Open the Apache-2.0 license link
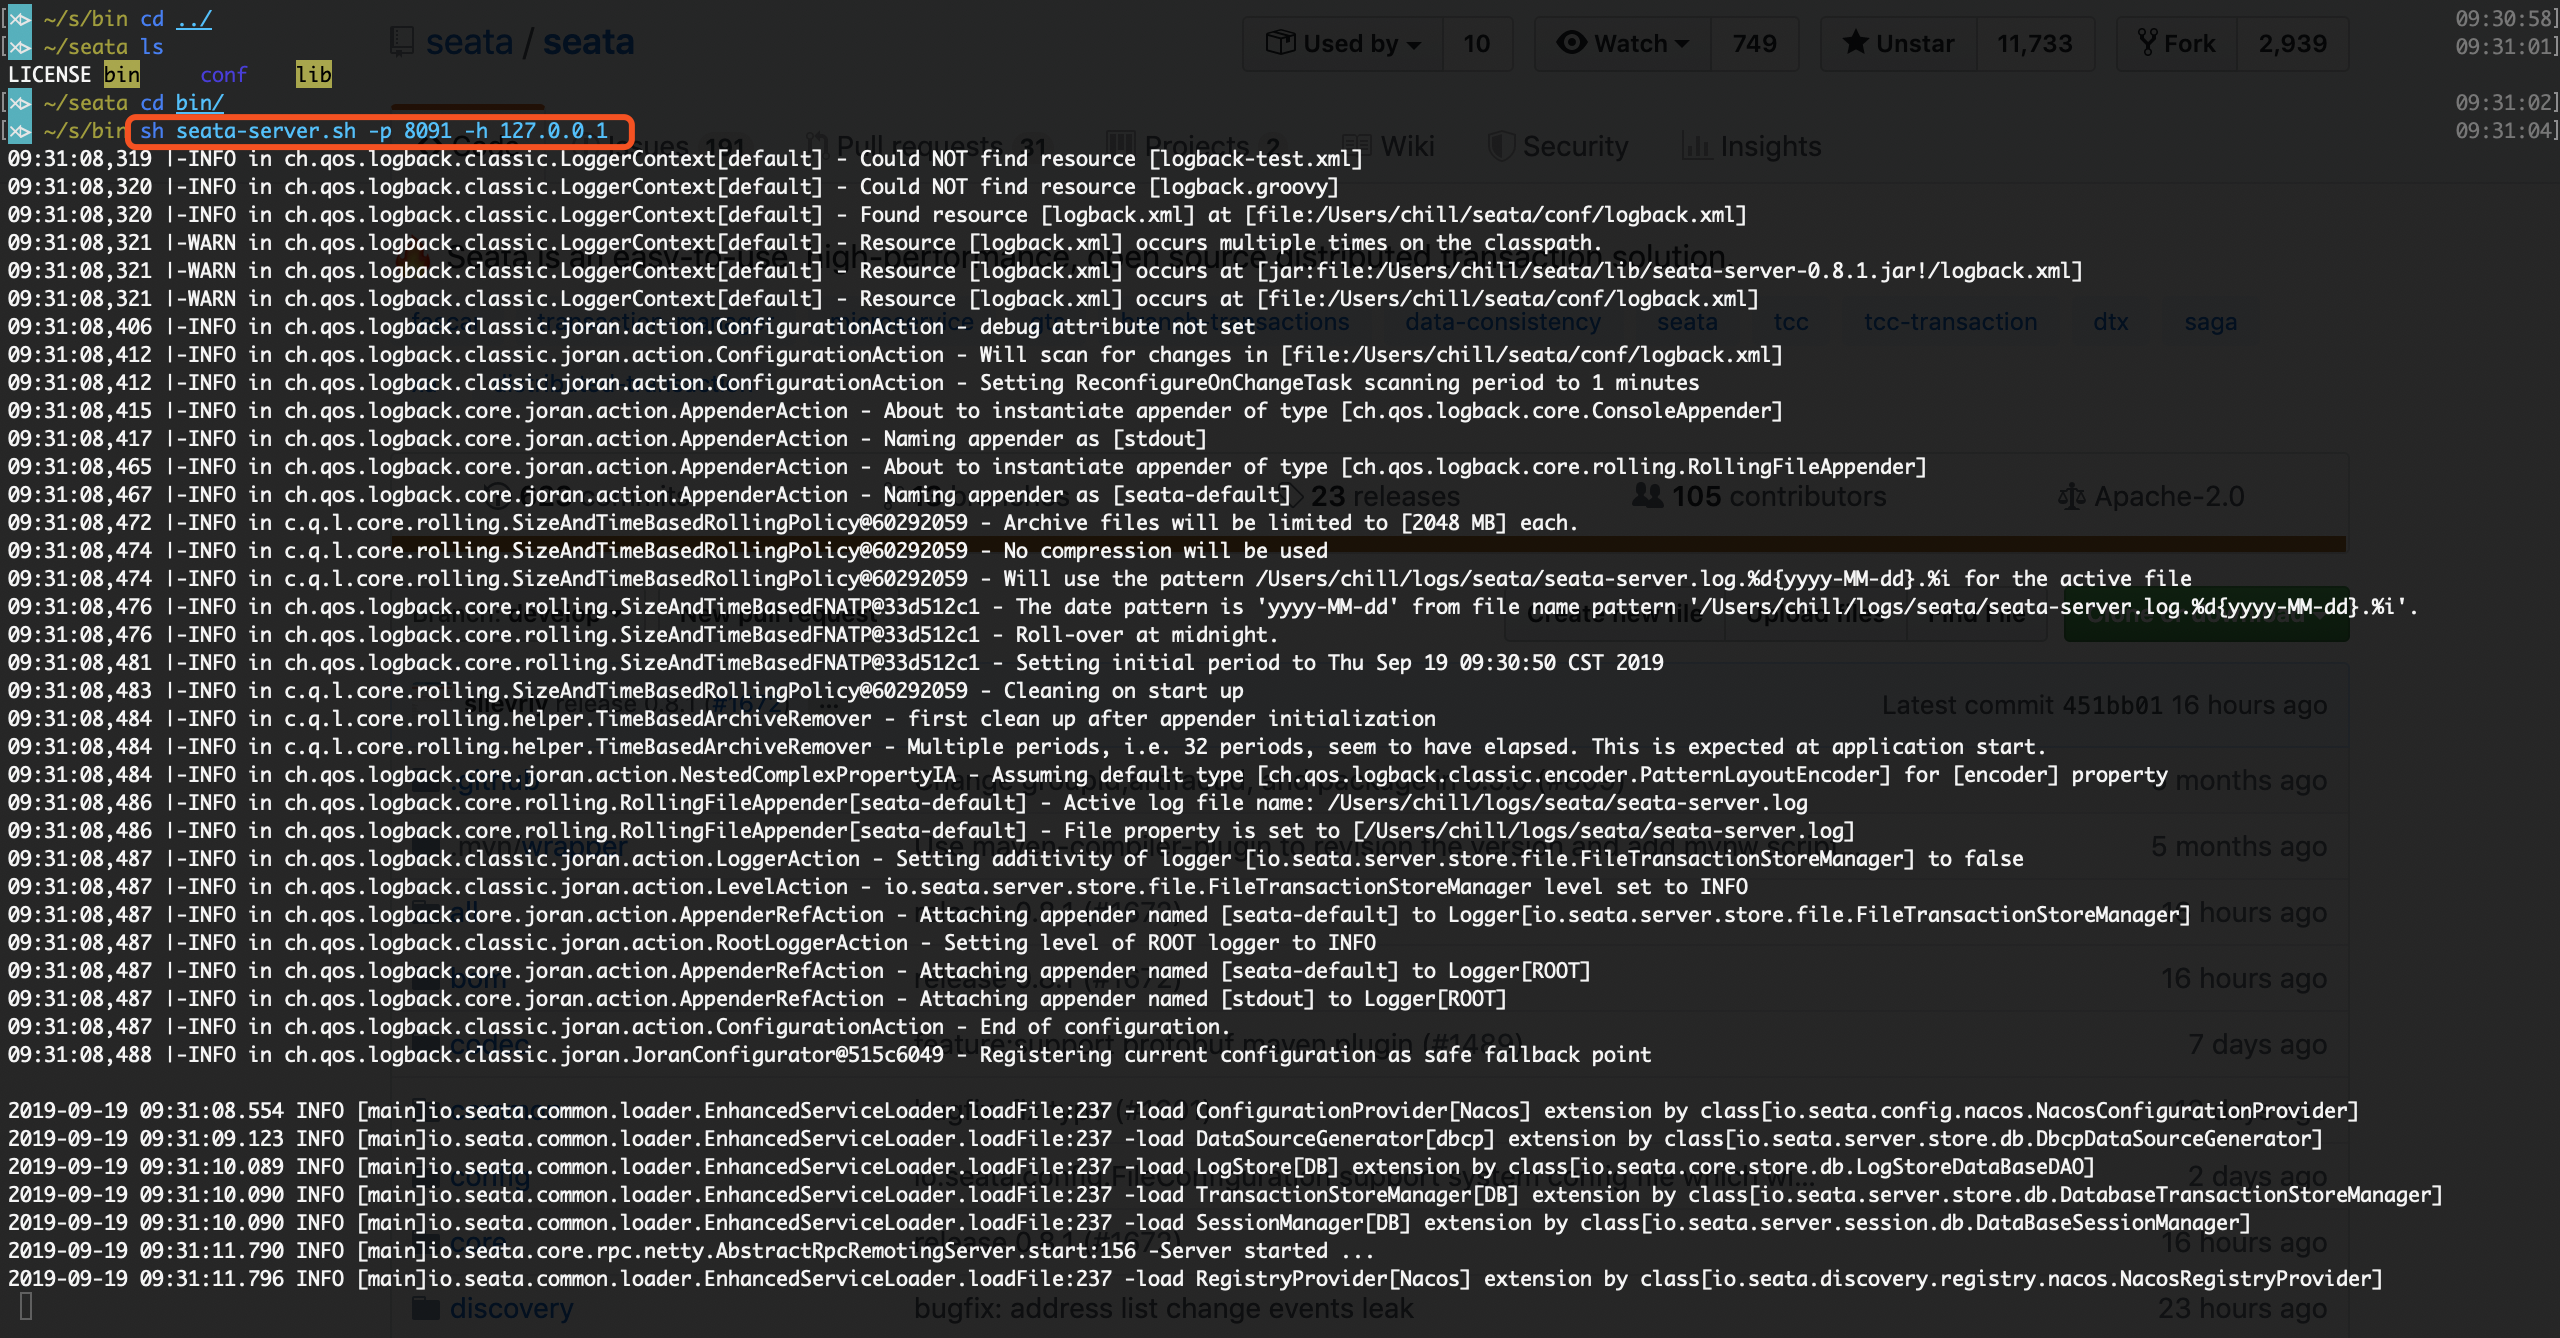 2151,496
